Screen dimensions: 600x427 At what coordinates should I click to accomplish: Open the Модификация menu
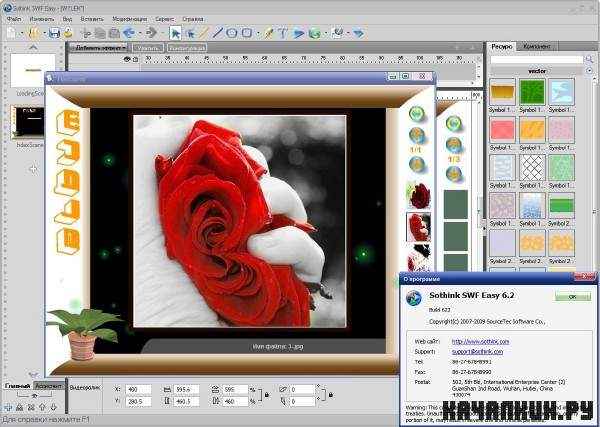point(130,19)
